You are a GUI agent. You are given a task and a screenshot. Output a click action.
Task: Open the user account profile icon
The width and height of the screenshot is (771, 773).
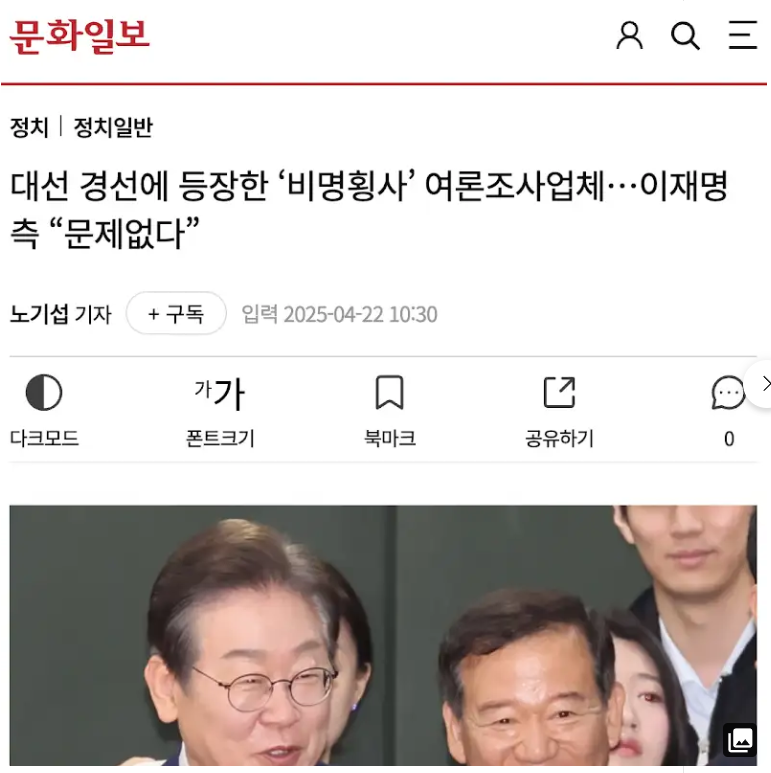tap(630, 35)
